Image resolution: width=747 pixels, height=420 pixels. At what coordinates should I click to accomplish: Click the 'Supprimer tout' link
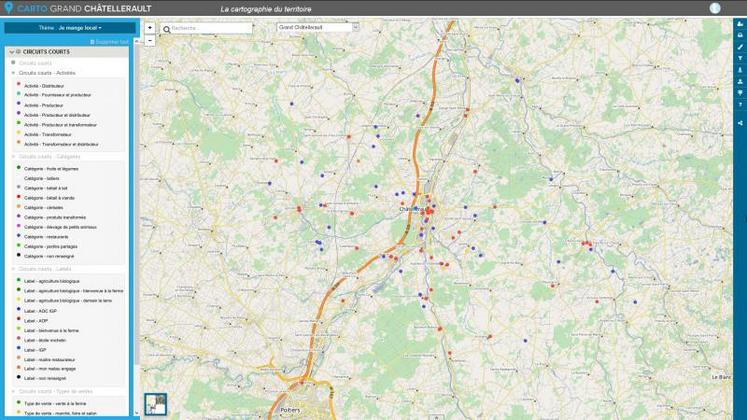tap(110, 42)
